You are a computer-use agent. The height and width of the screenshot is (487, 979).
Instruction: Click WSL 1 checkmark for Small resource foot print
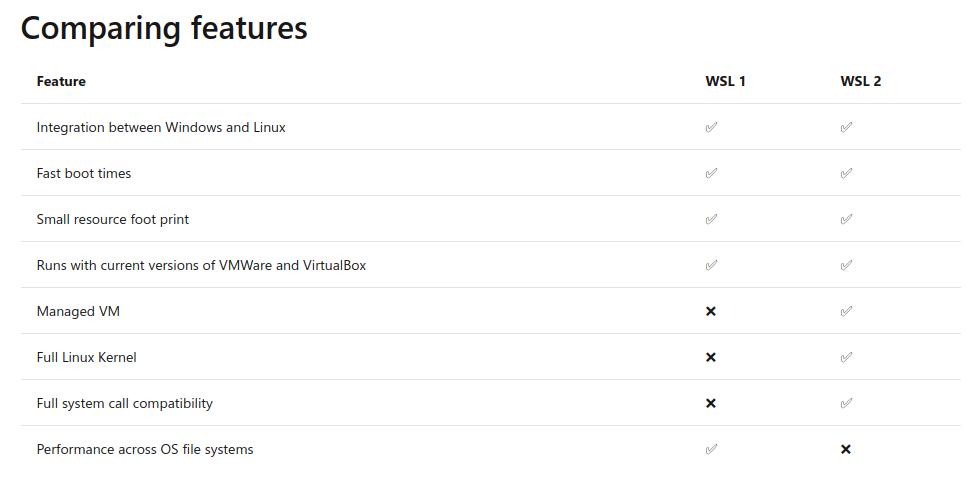click(711, 219)
